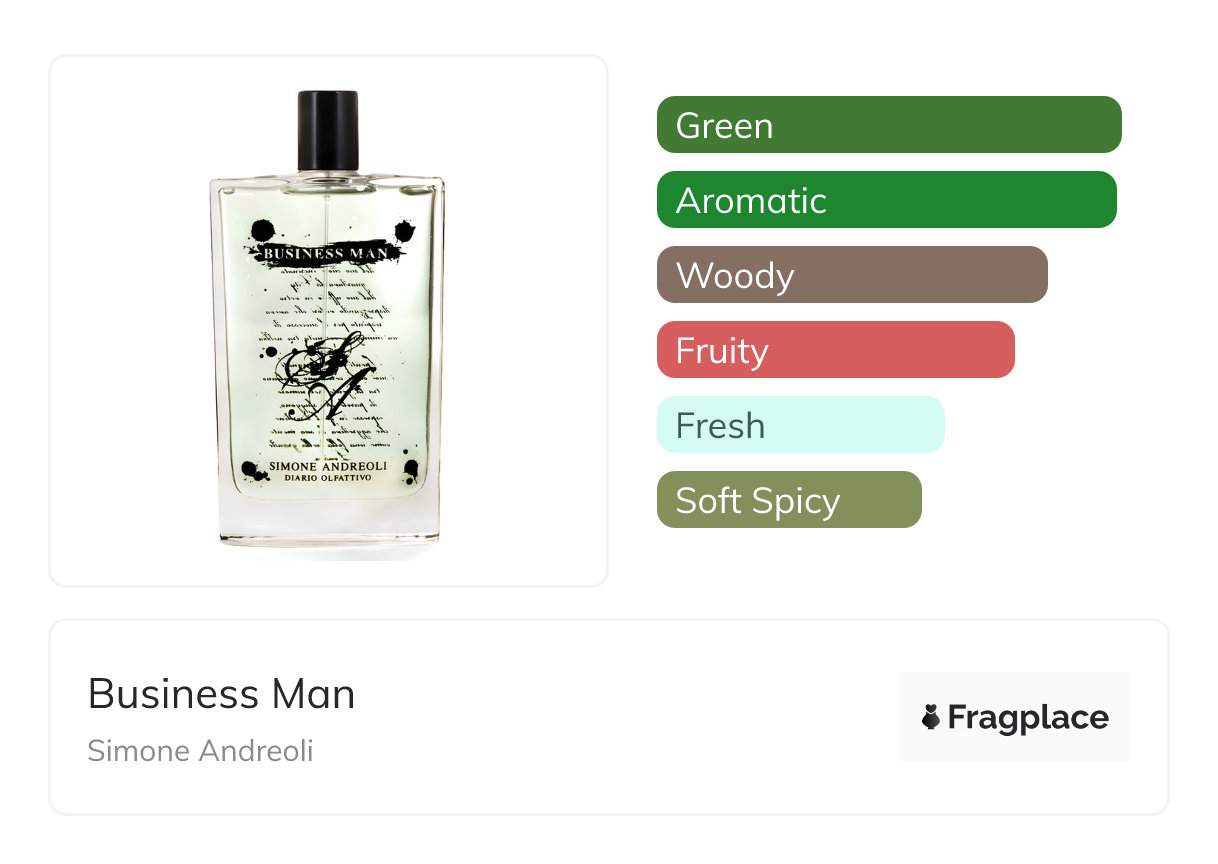1218x864 pixels.
Task: Click the Green accord label text
Action: click(724, 126)
